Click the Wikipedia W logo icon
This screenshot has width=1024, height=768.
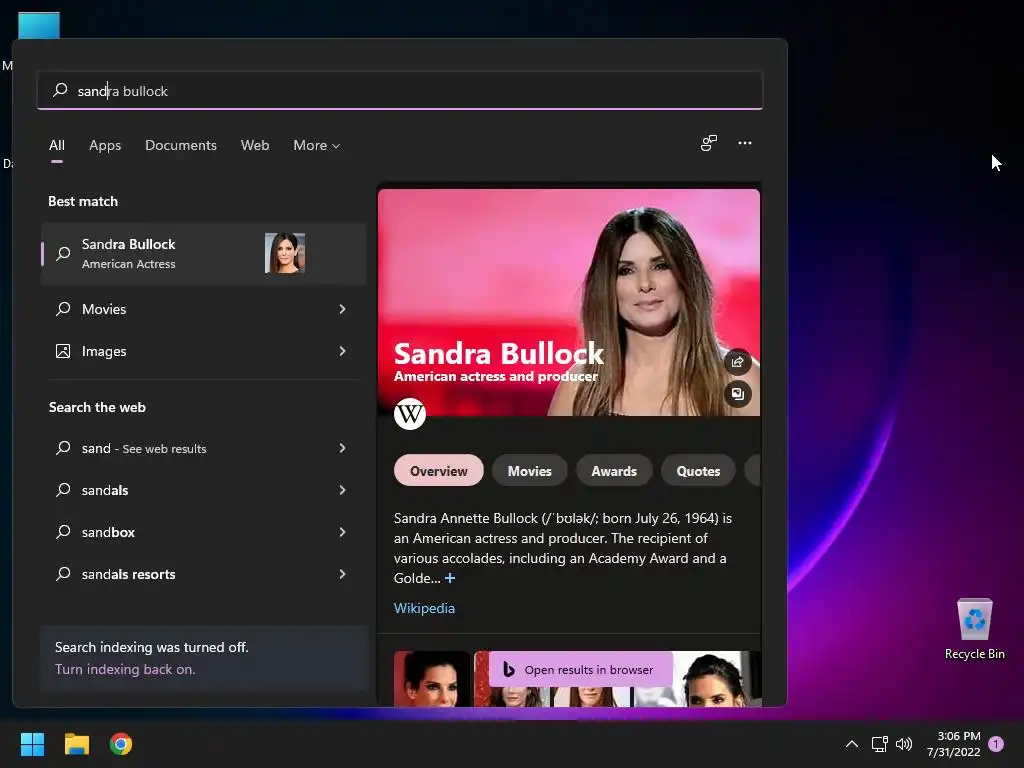pyautogui.click(x=409, y=413)
